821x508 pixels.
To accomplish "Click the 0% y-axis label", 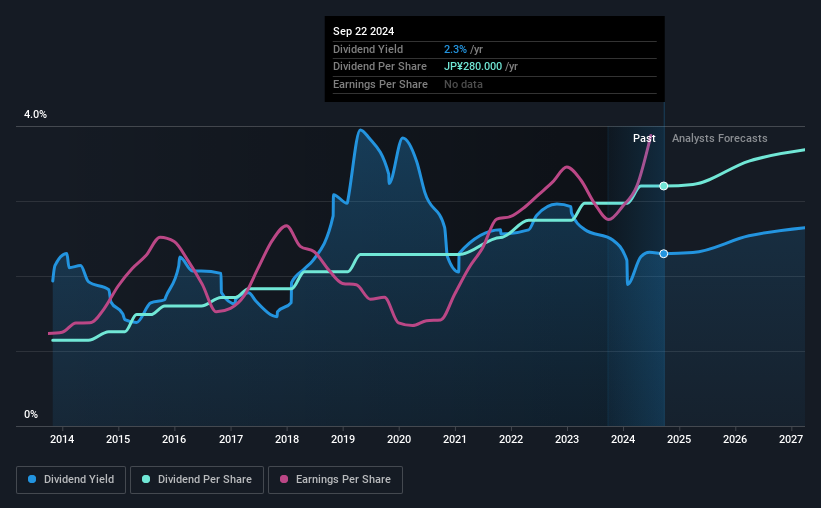I will (31, 415).
